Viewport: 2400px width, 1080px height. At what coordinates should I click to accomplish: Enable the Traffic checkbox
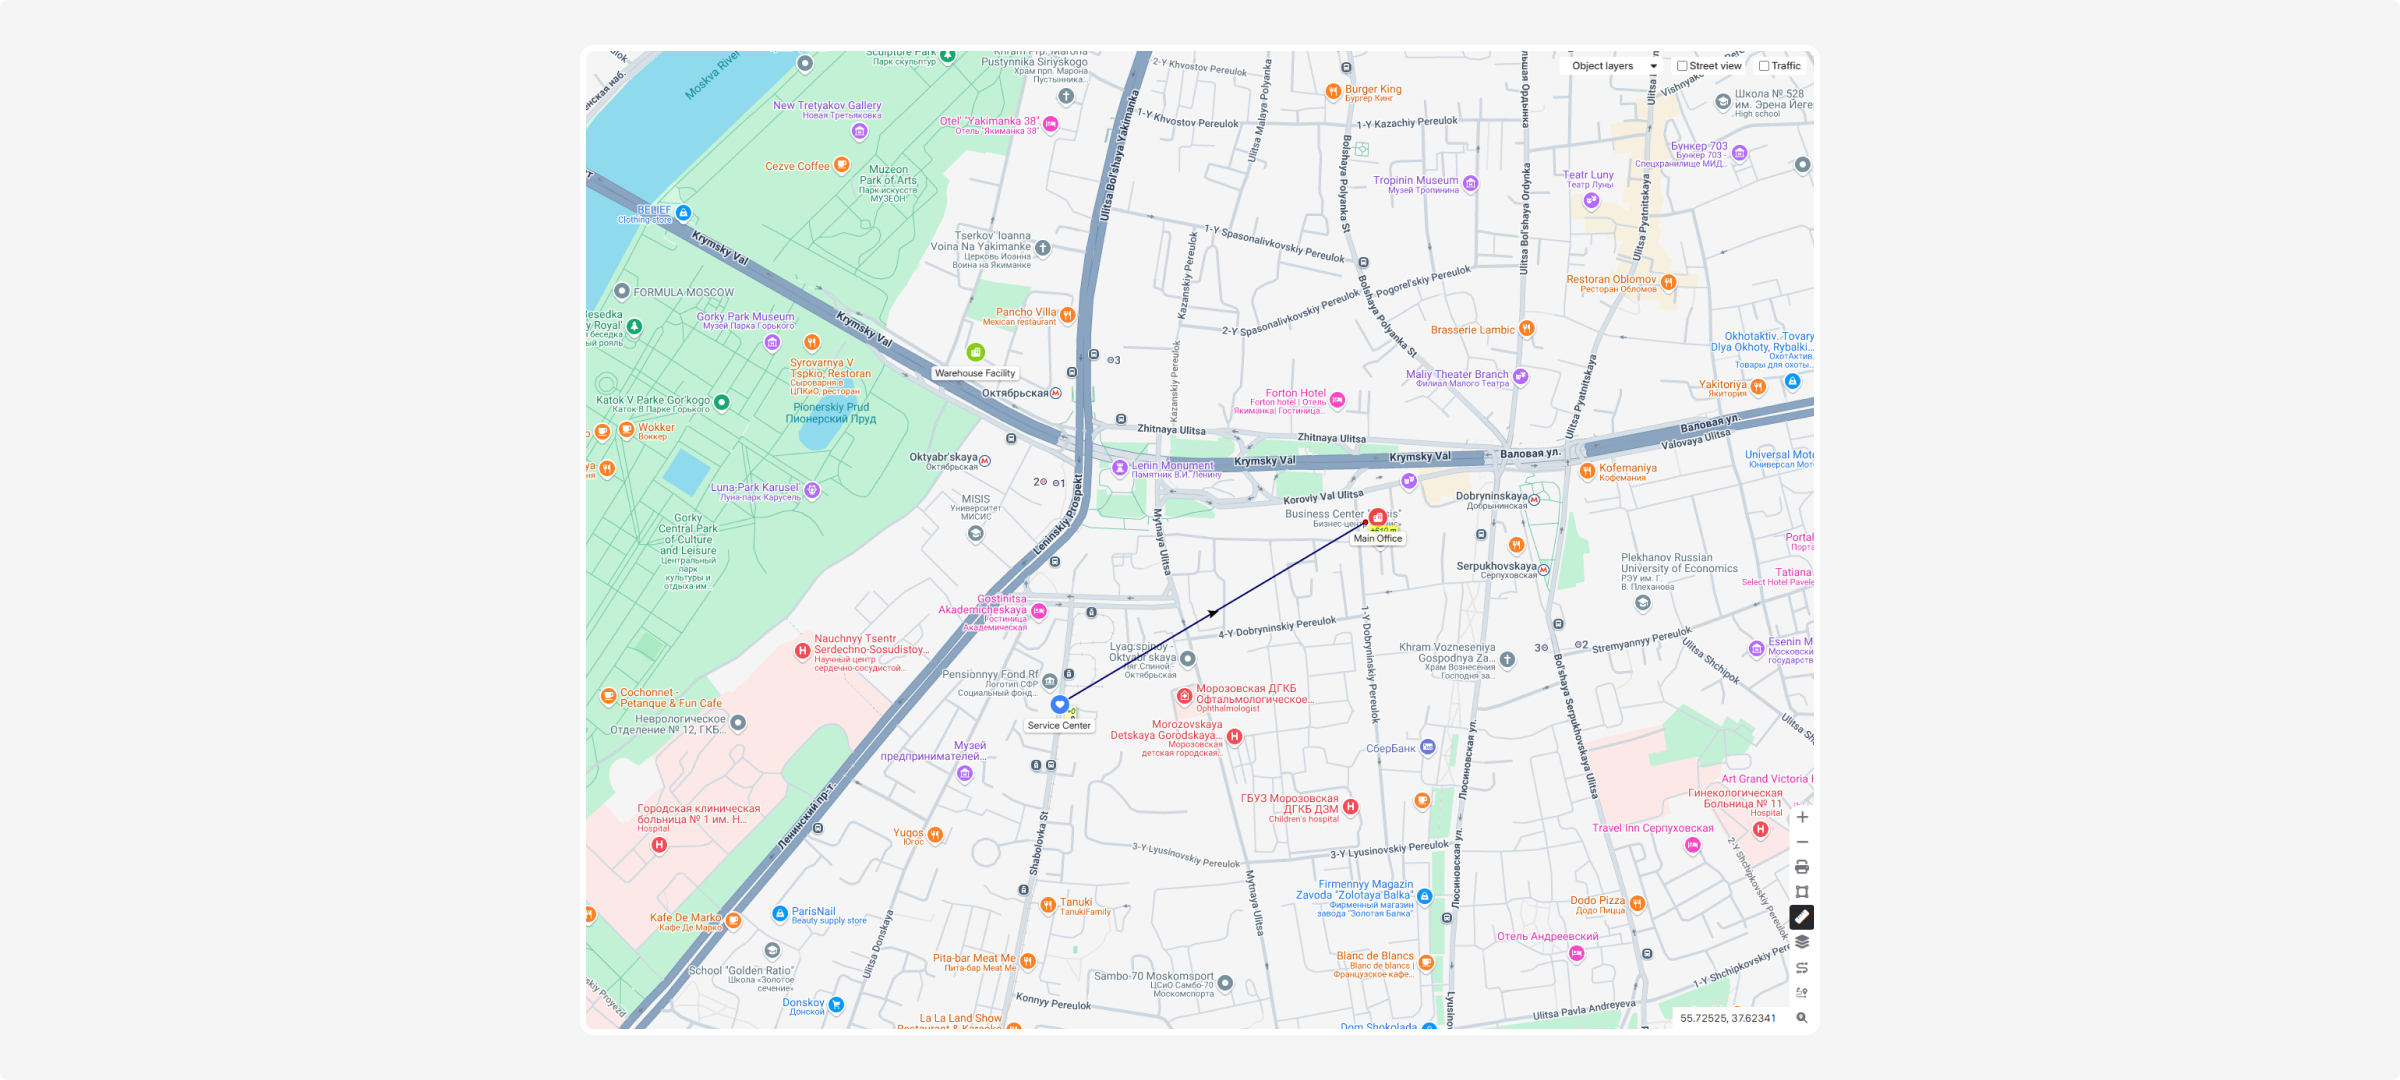(x=1765, y=66)
